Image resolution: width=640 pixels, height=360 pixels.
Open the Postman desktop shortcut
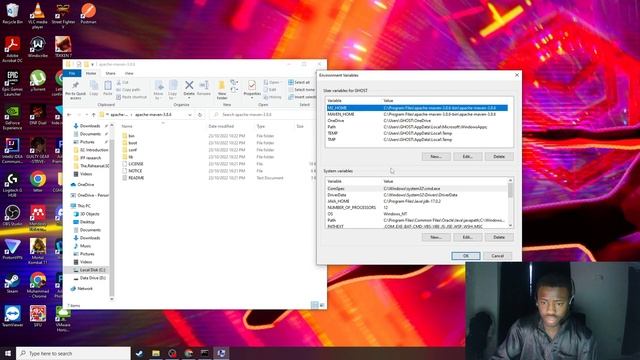[x=88, y=14]
